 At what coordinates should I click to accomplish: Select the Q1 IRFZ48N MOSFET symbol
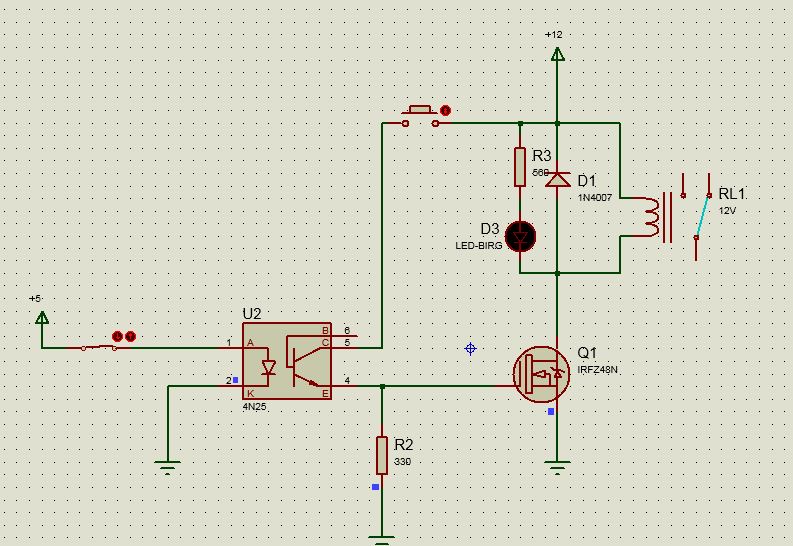pyautogui.click(x=542, y=374)
